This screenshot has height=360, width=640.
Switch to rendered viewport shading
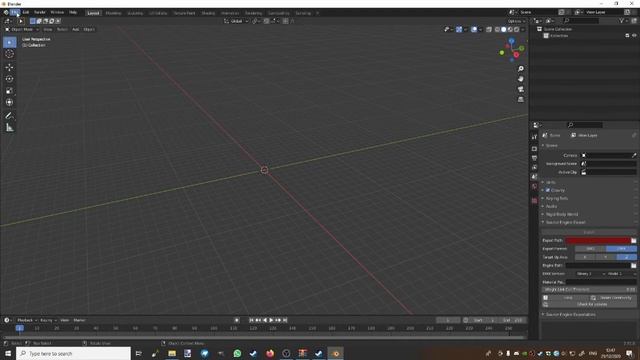(517, 29)
